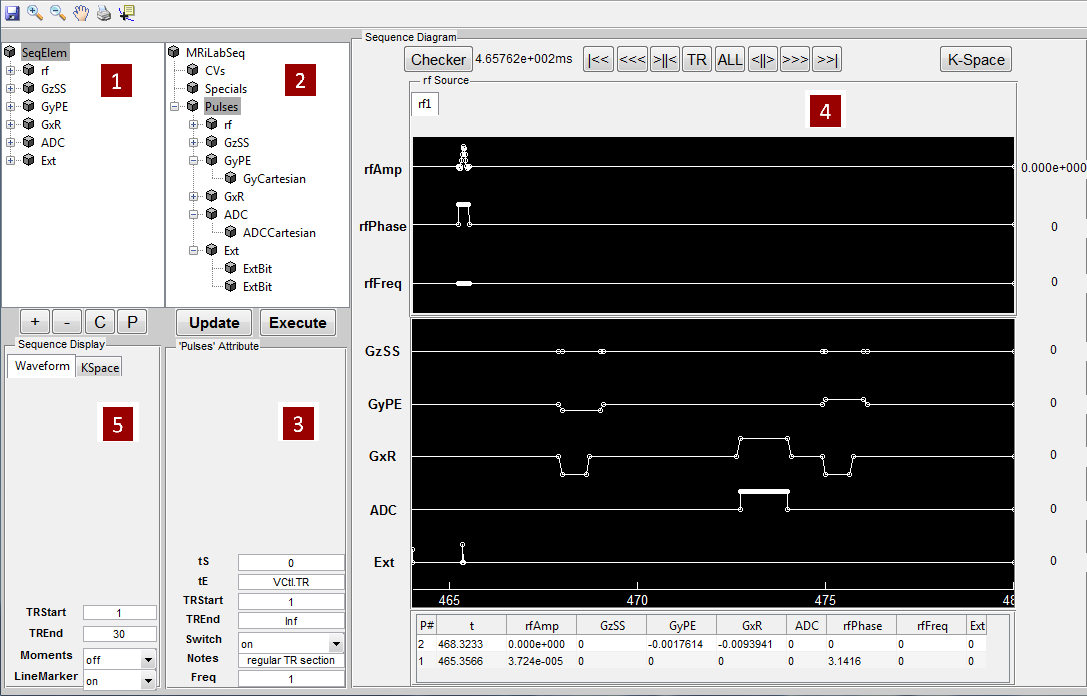1087x696 pixels.
Task: Expand the GxR node under Pulses
Action: coord(193,197)
